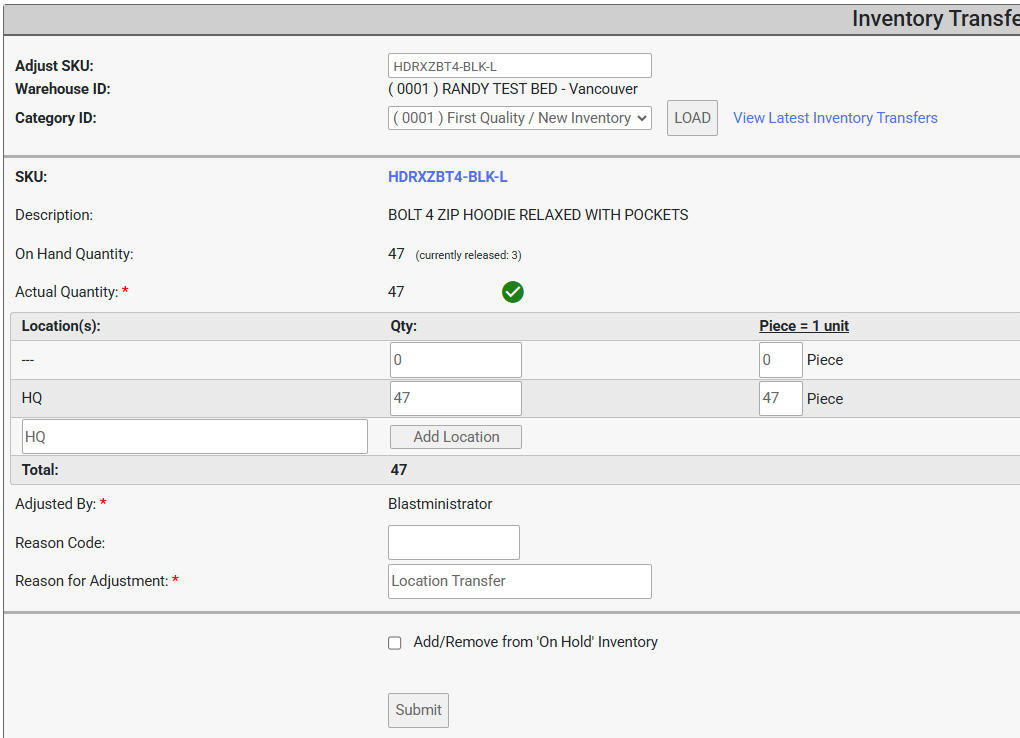Click the 'currently released: 3' note
The image size is (1020, 738).
[x=468, y=255]
